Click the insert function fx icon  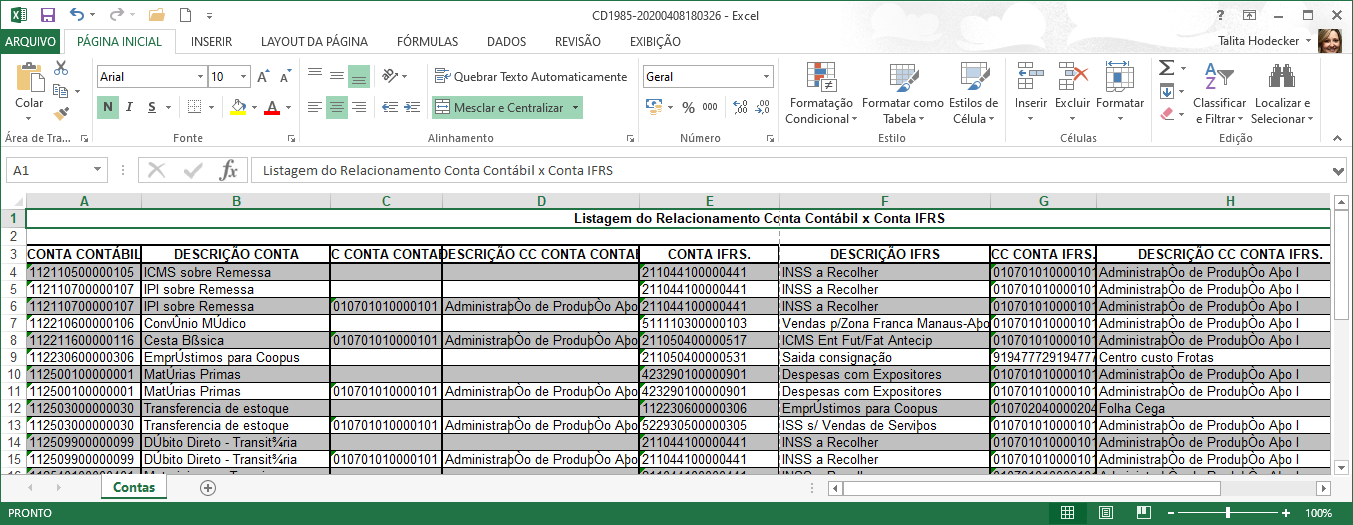(x=229, y=170)
